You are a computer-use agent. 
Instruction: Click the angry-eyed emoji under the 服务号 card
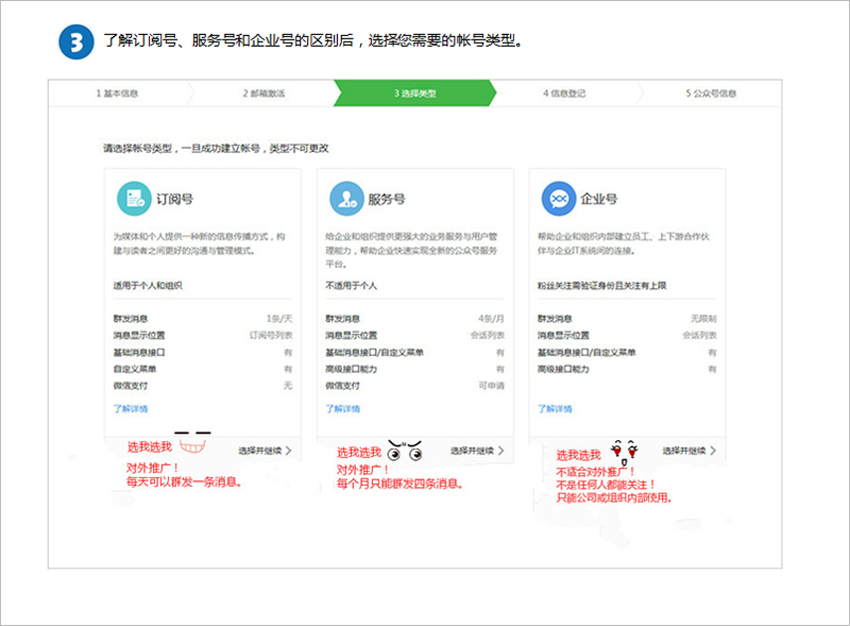[405, 450]
